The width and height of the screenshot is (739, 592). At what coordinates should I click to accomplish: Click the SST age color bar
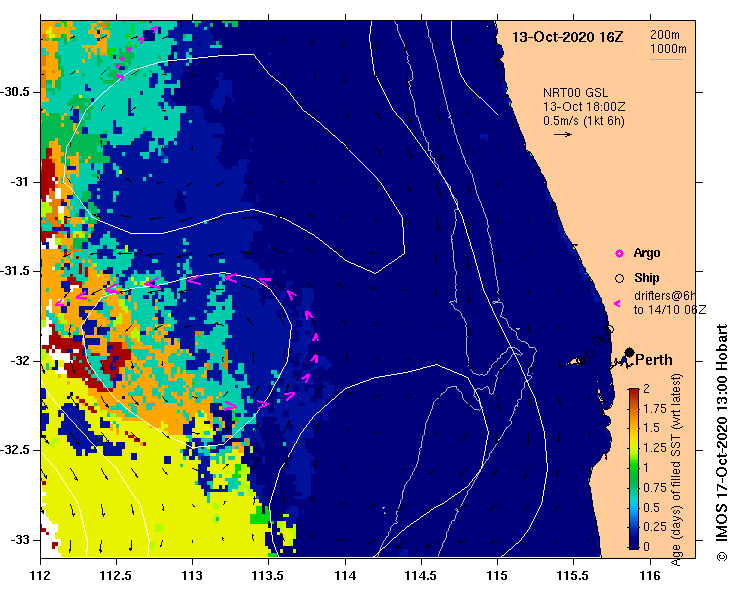[x=633, y=469]
